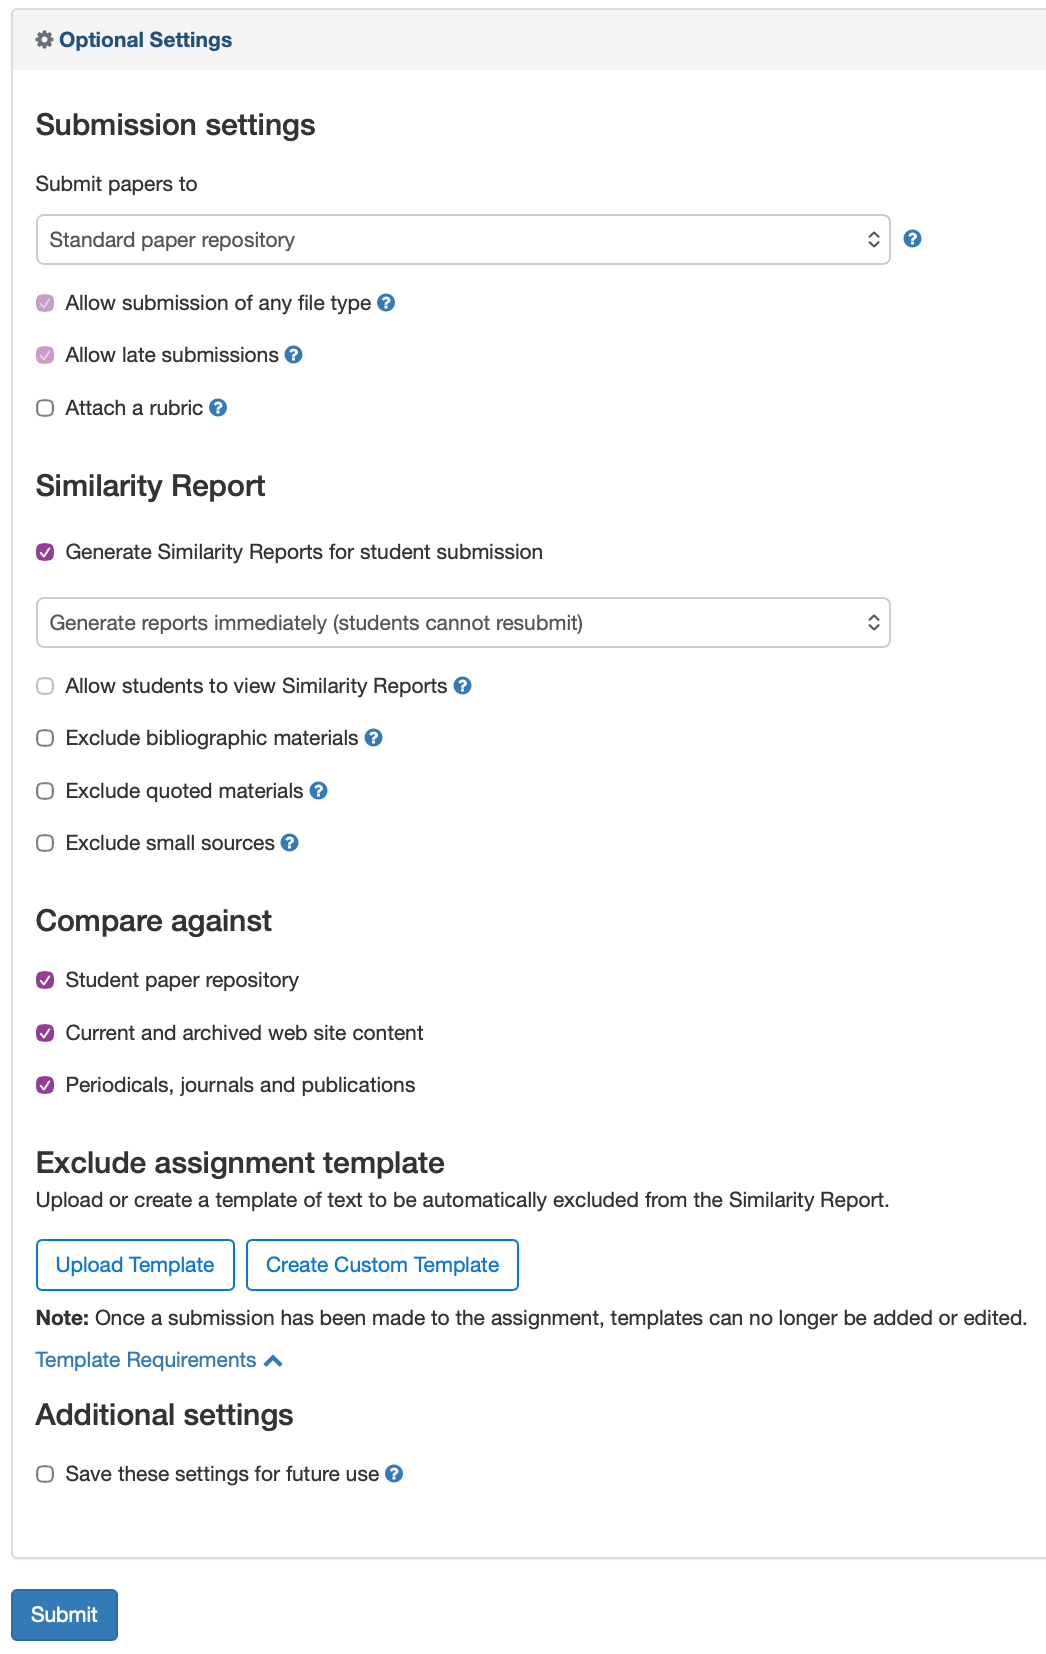Image resolution: width=1046 pixels, height=1654 pixels.
Task: Open help for viewing Similarity Reports option
Action: point(462,686)
